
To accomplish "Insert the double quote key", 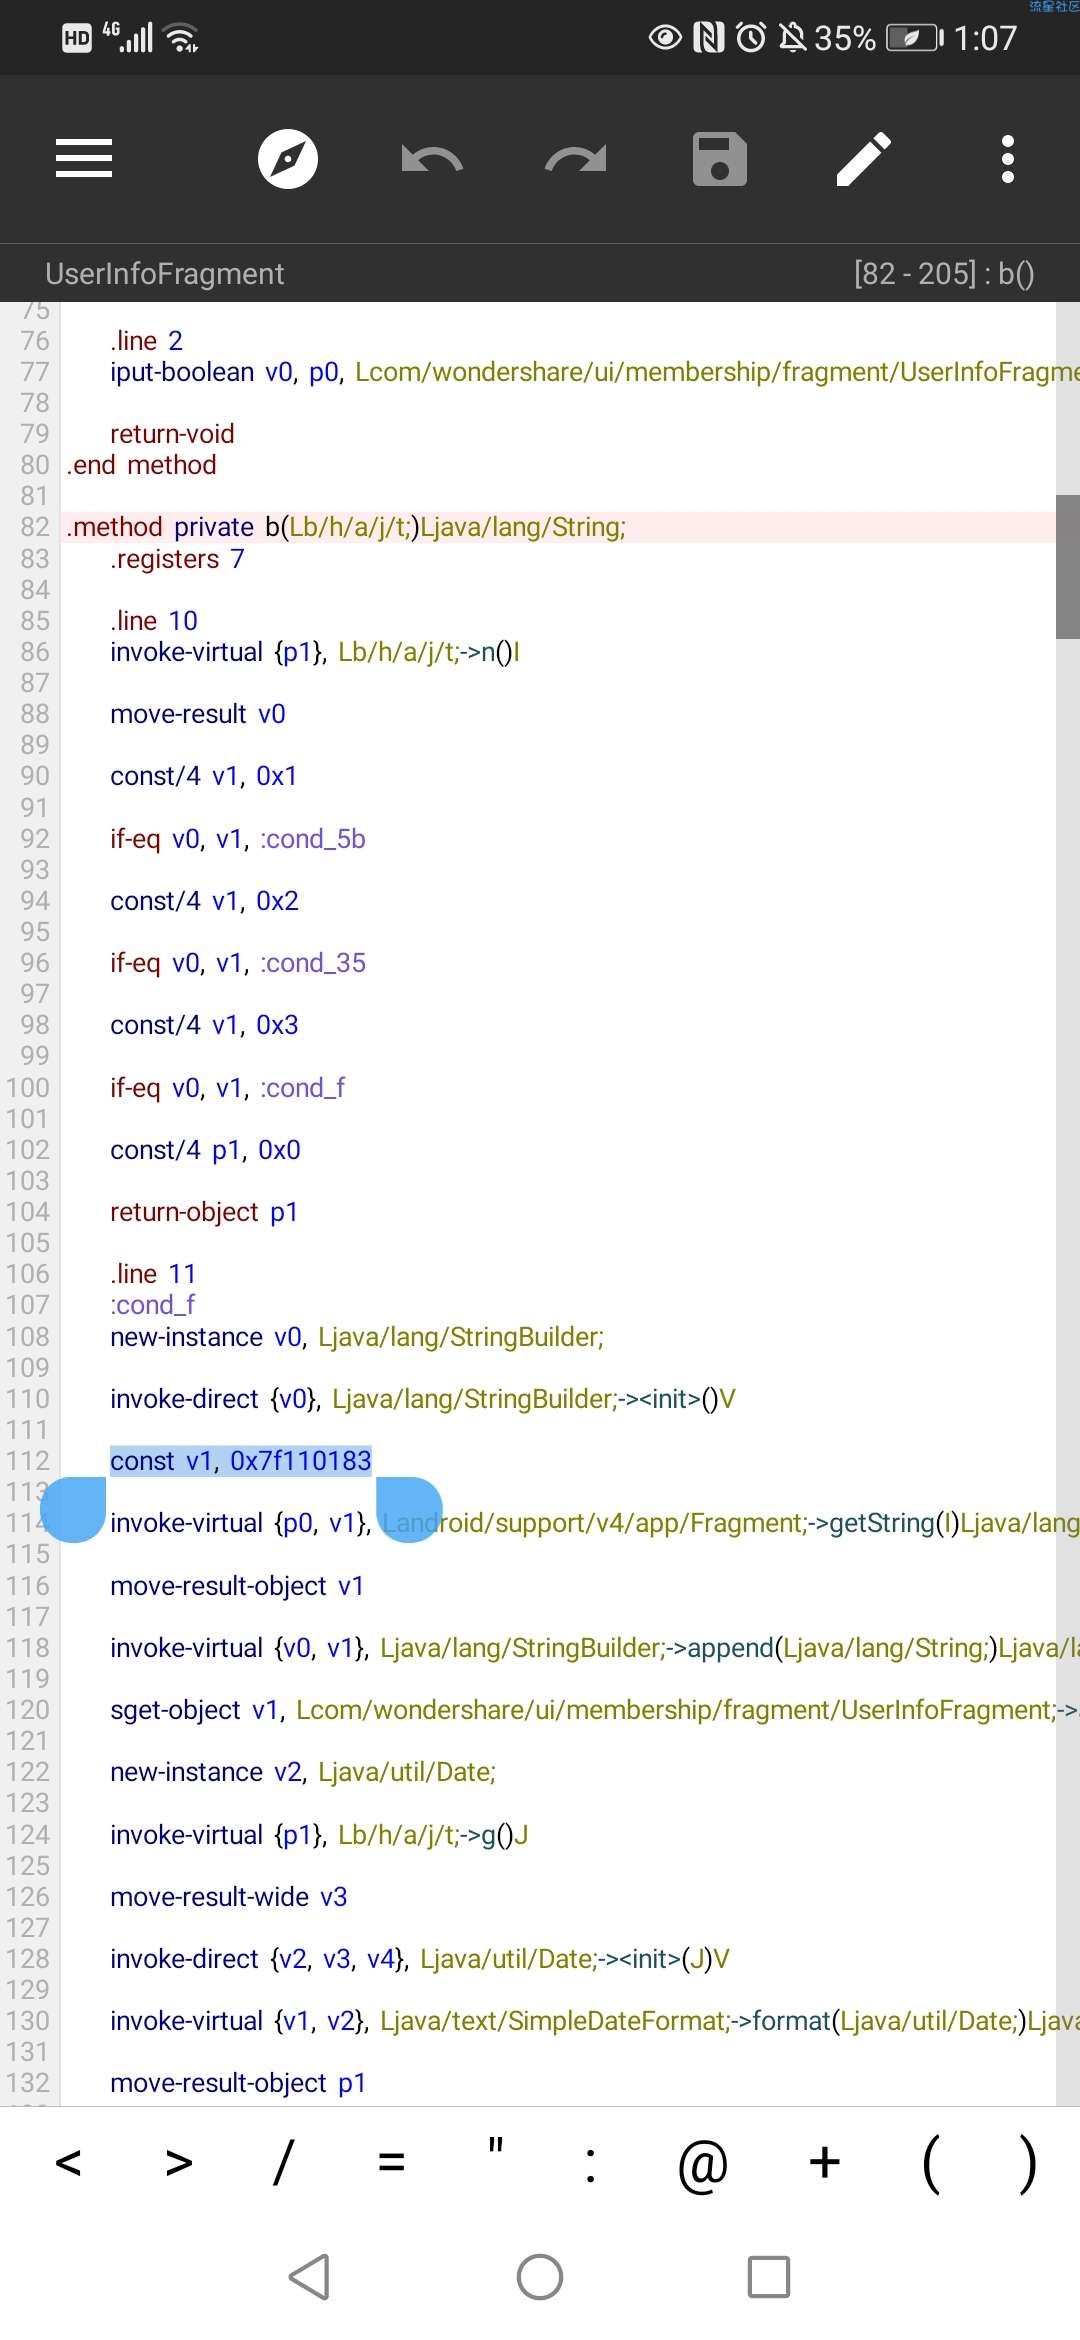I will pos(495,2146).
